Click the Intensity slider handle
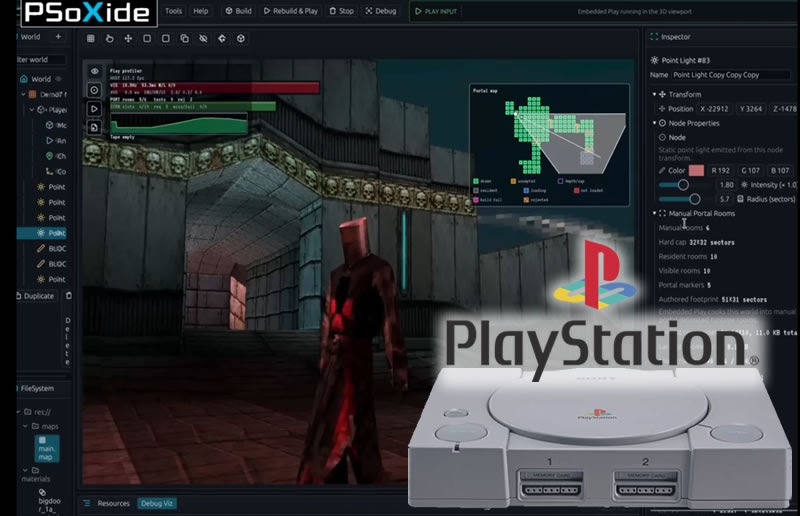The height and width of the screenshot is (516, 800). point(683,185)
